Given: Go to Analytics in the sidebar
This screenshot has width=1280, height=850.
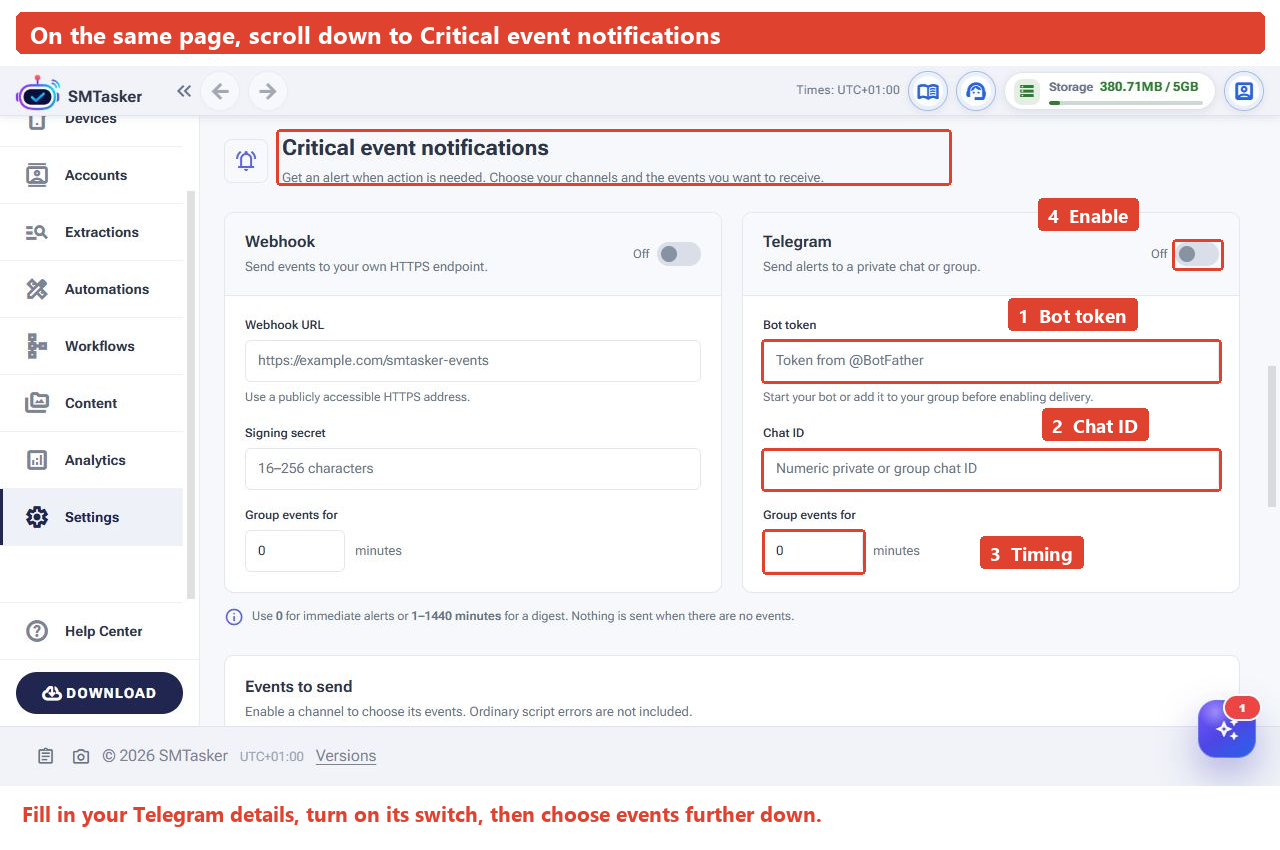Looking at the screenshot, I should coord(91,460).
